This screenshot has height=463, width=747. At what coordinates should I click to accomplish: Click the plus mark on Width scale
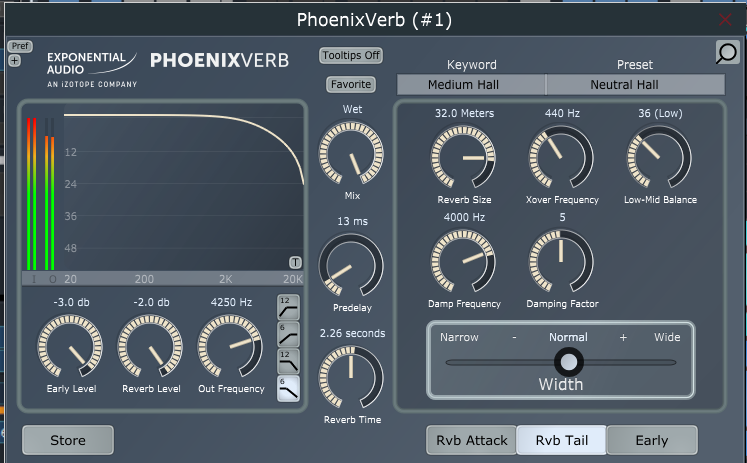click(623, 337)
